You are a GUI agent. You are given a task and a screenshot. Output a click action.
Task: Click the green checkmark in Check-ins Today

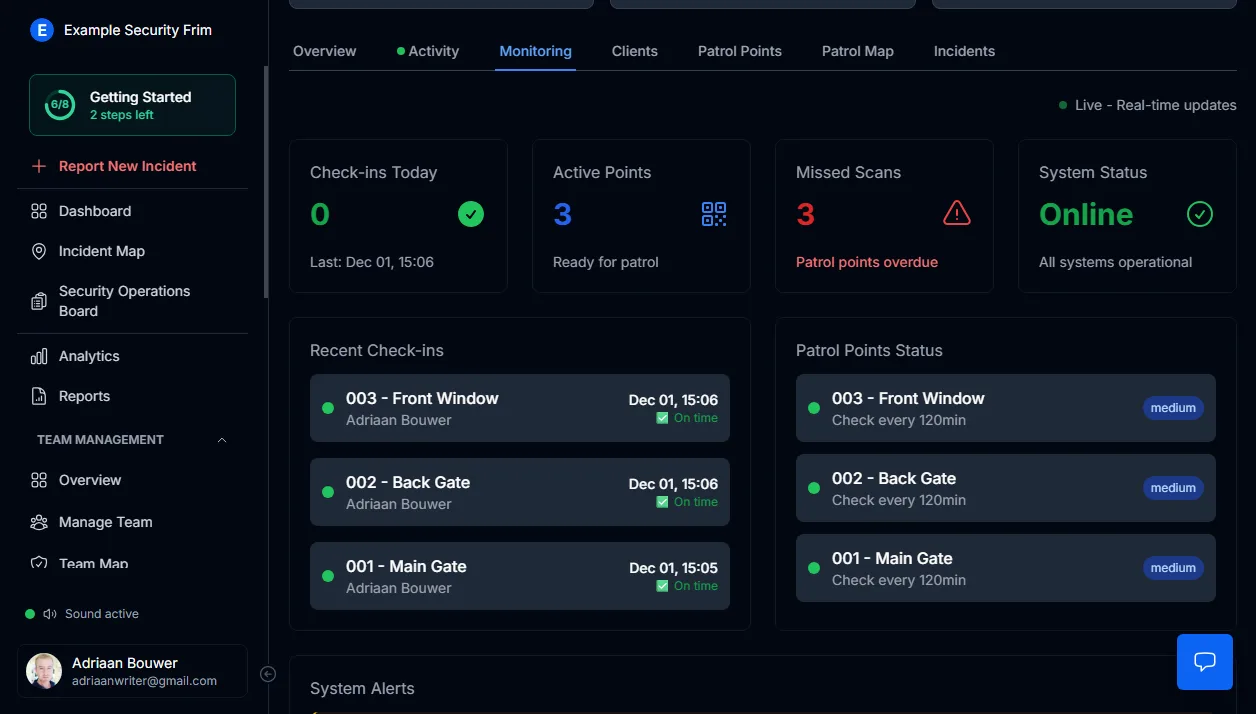point(470,214)
